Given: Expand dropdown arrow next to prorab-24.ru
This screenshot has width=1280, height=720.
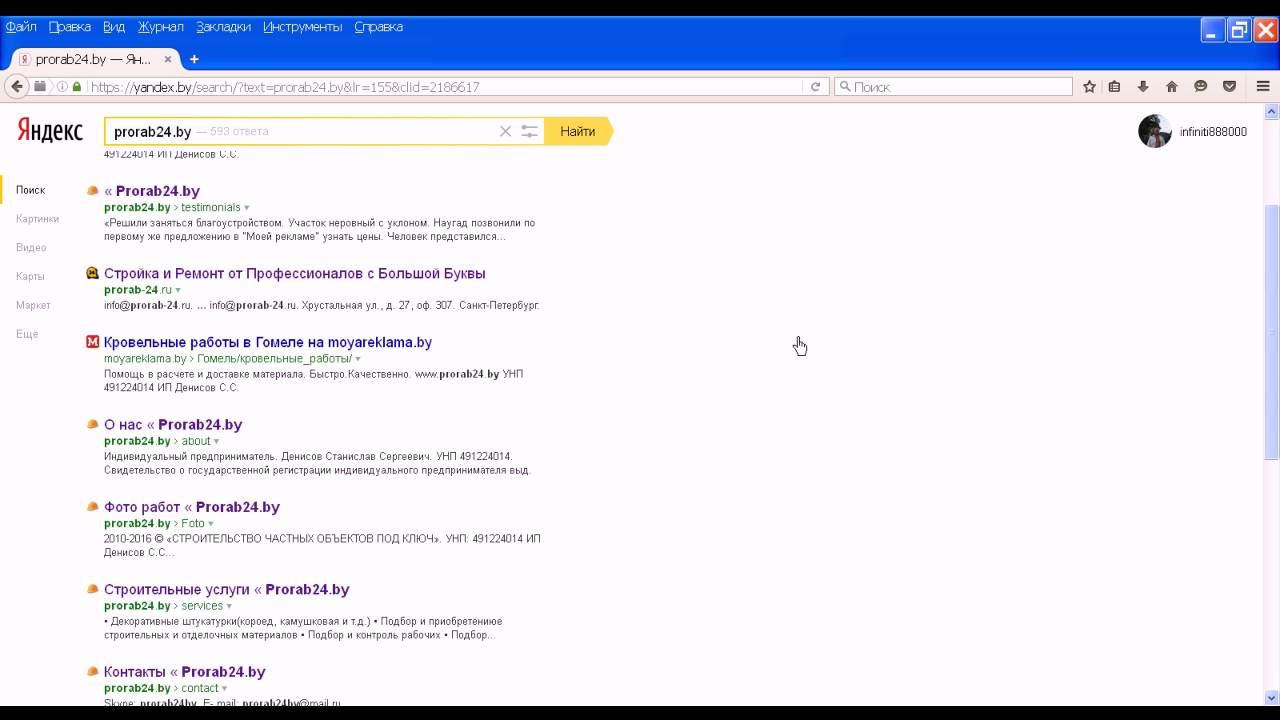Looking at the screenshot, I should [178, 291].
